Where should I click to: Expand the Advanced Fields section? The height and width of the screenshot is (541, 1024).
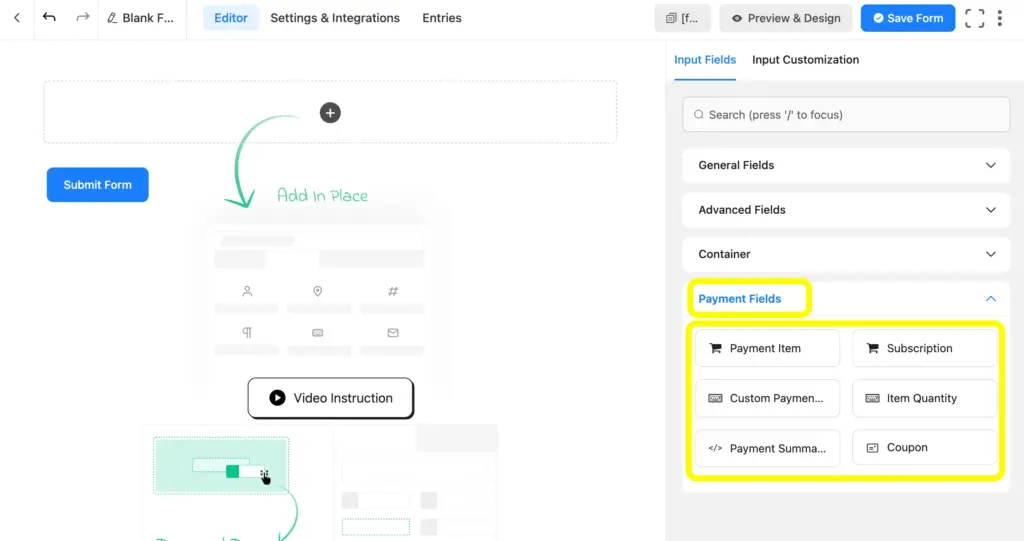tap(846, 210)
